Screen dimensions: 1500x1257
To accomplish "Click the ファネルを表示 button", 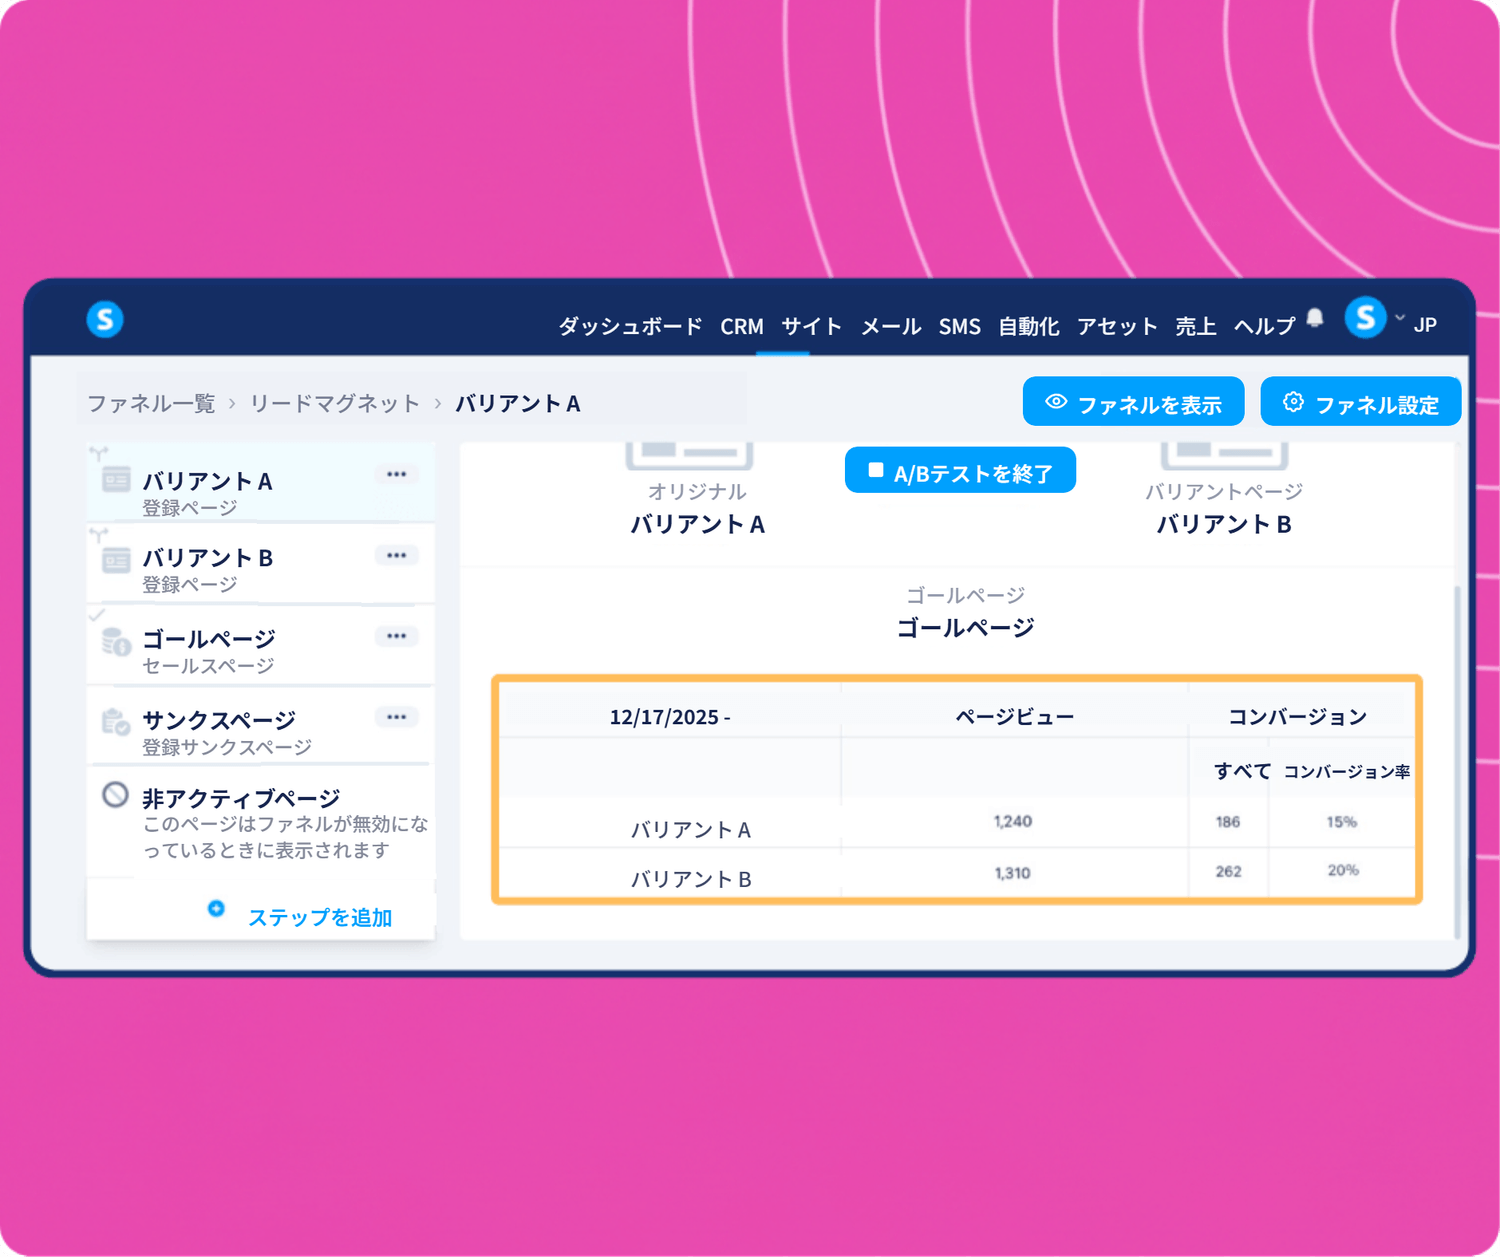I will pyautogui.click(x=1133, y=402).
